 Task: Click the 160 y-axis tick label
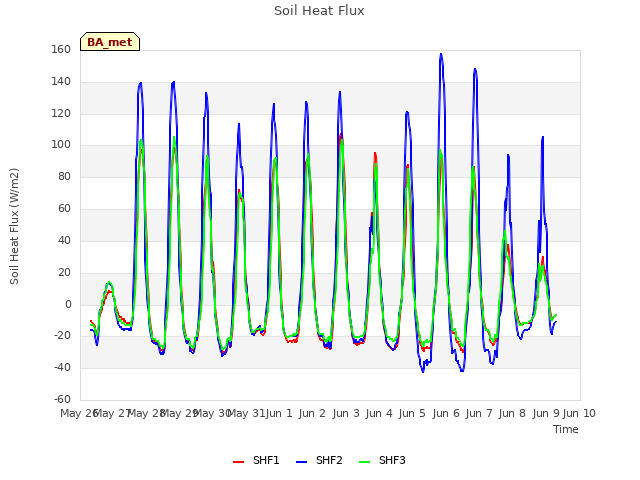[x=61, y=49]
